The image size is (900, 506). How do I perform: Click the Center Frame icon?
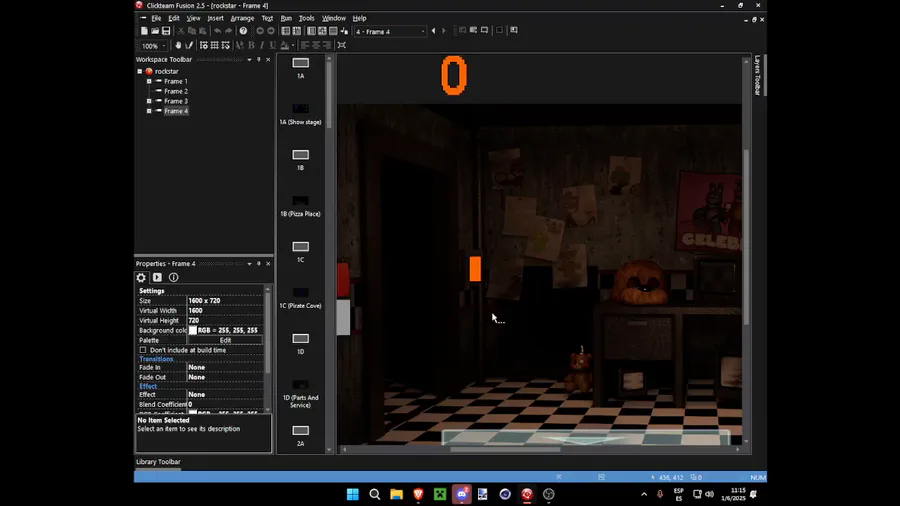[x=342, y=45]
